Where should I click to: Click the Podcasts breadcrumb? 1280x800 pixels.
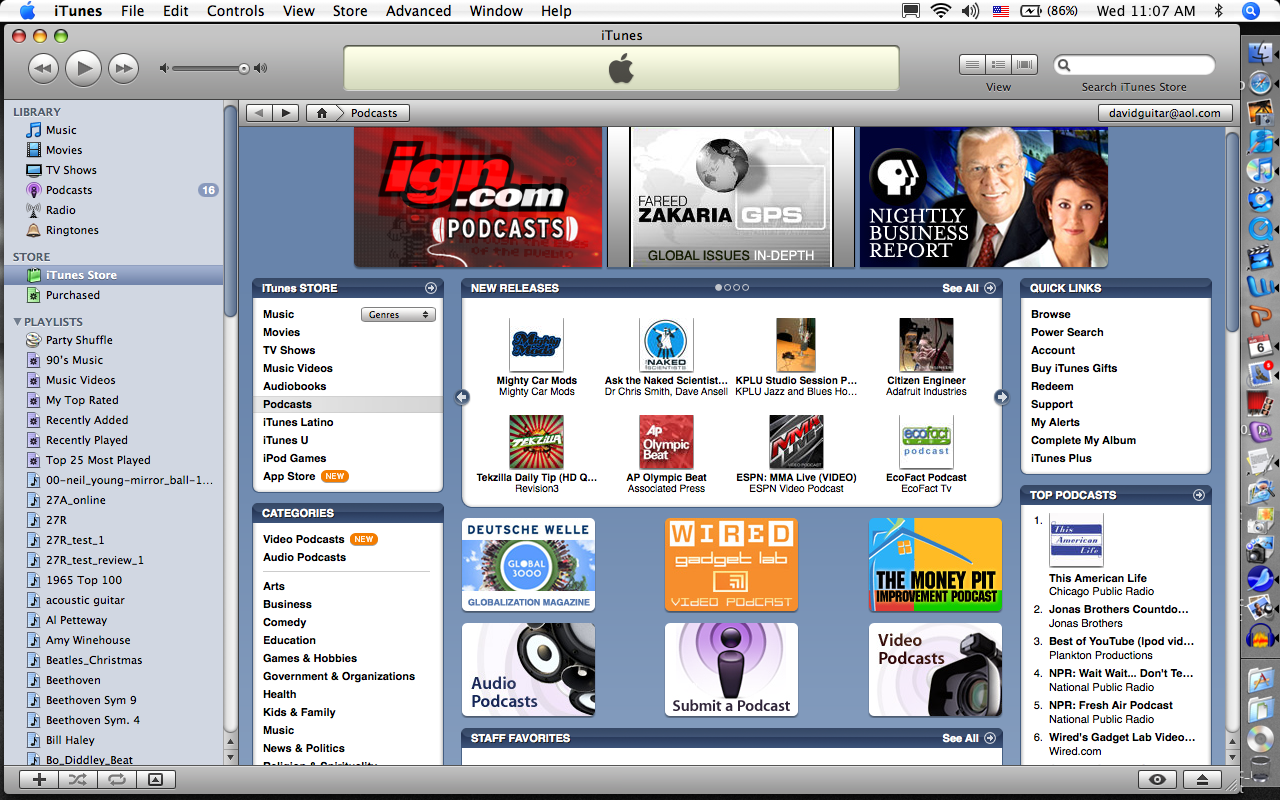point(373,113)
